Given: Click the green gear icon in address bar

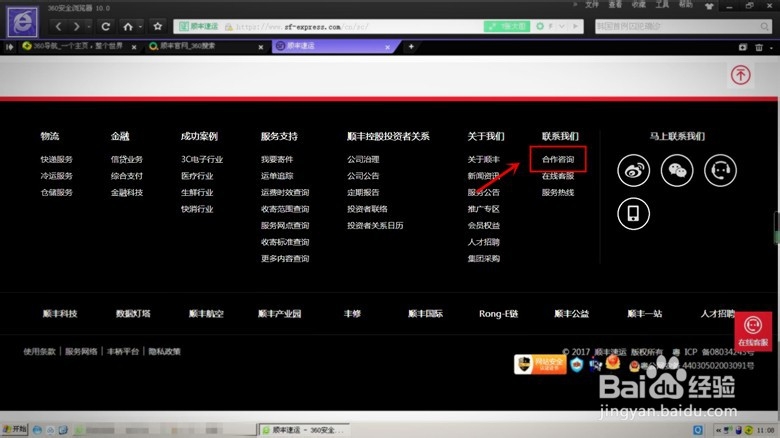Looking at the screenshot, I should tap(540, 26).
